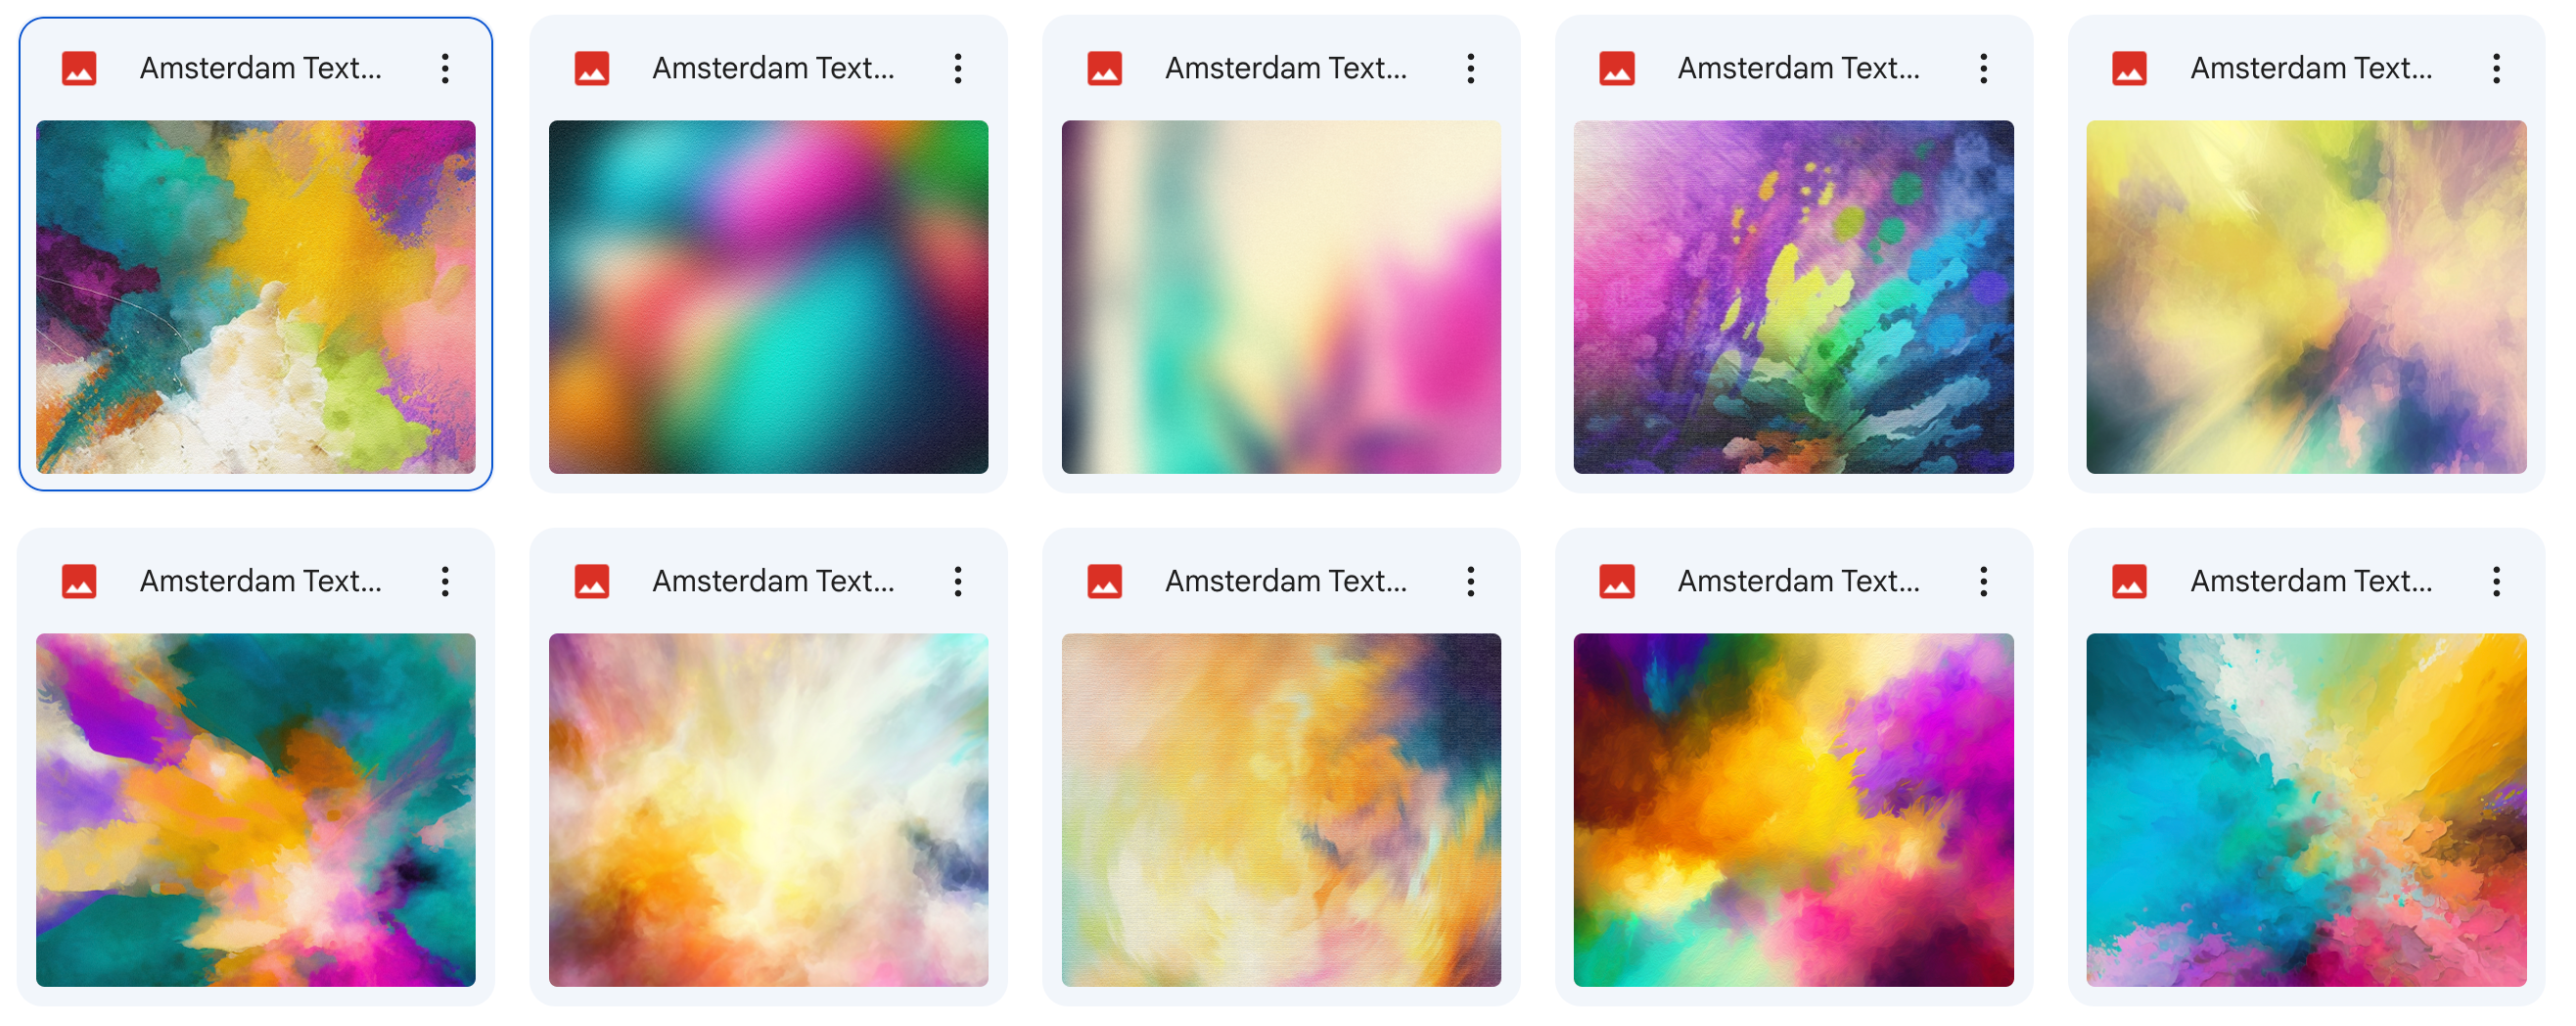
Task: Open three-dot menu on blurry teal-magenta gradient file
Action: coord(958,68)
